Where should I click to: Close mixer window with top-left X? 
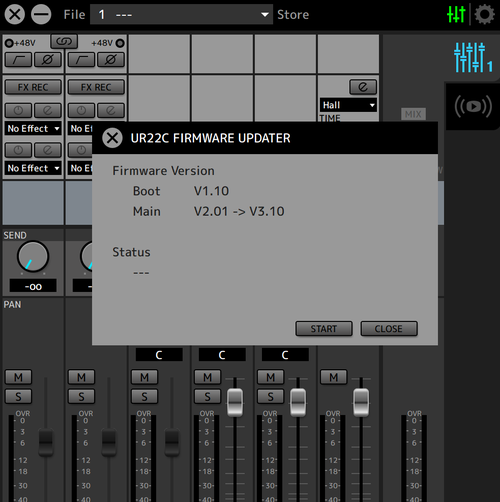pyautogui.click(x=14, y=15)
